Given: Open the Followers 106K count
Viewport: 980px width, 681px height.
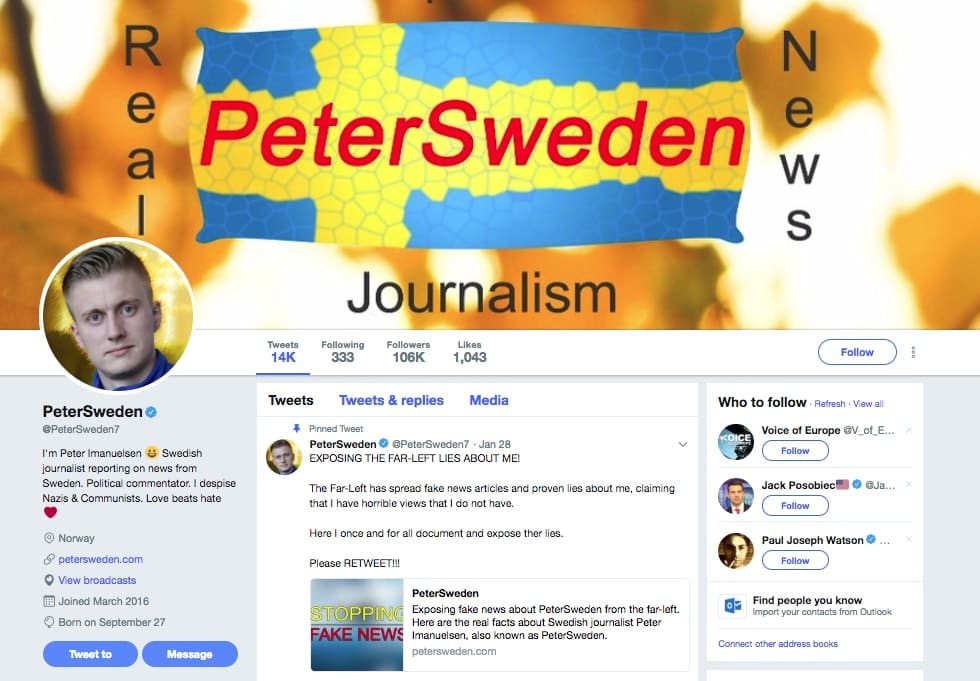Looking at the screenshot, I should pyautogui.click(x=408, y=352).
